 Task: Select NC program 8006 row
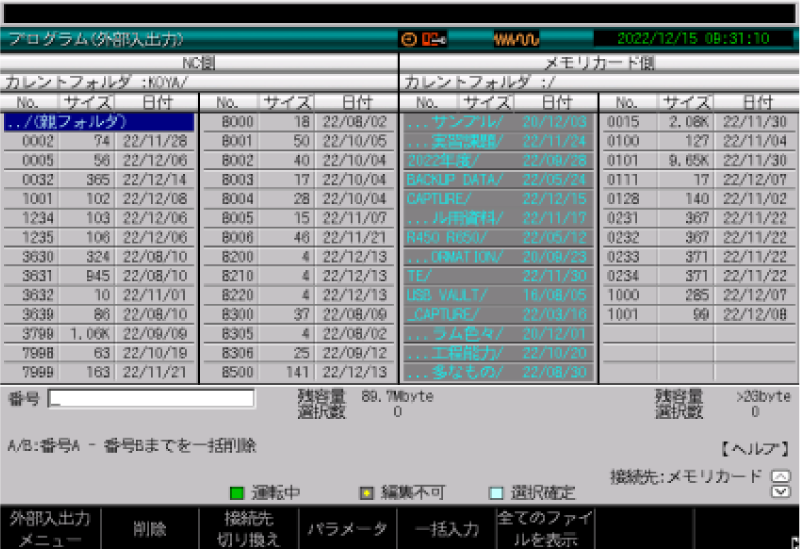pos(298,238)
